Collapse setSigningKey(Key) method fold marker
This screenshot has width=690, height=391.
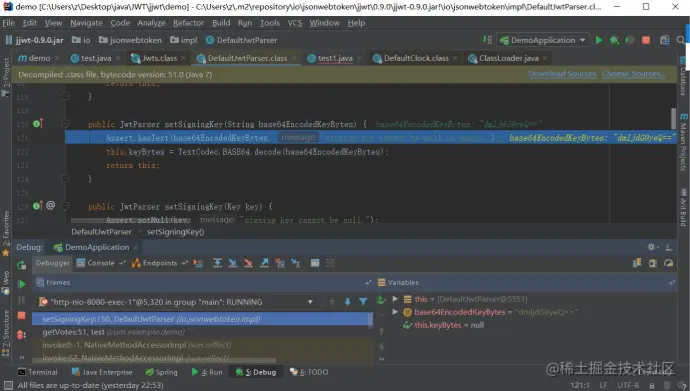click(65, 206)
